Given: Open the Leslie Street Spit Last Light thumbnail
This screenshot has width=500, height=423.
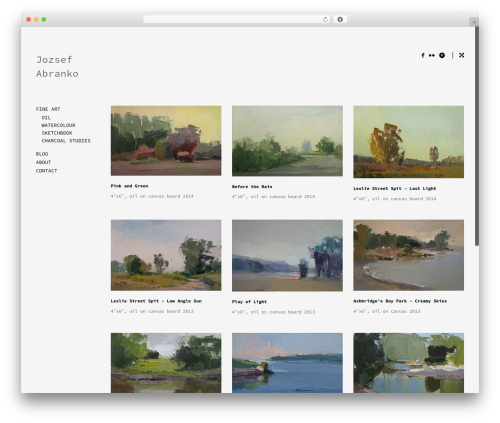Looking at the screenshot, I should click(409, 142).
